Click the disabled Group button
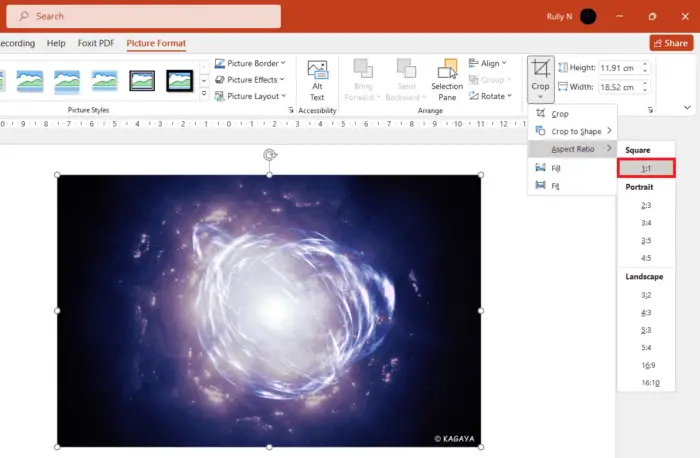700x458 pixels. [x=490, y=79]
